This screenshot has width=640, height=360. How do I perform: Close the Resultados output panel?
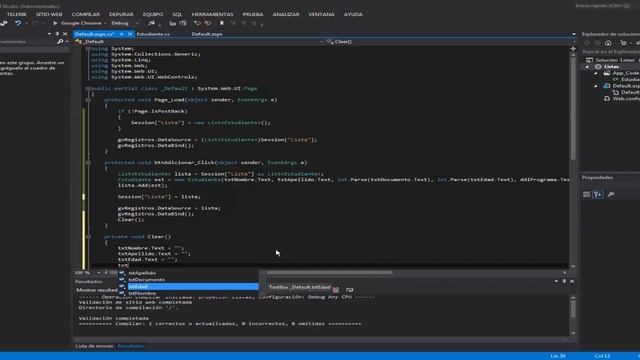(572, 282)
